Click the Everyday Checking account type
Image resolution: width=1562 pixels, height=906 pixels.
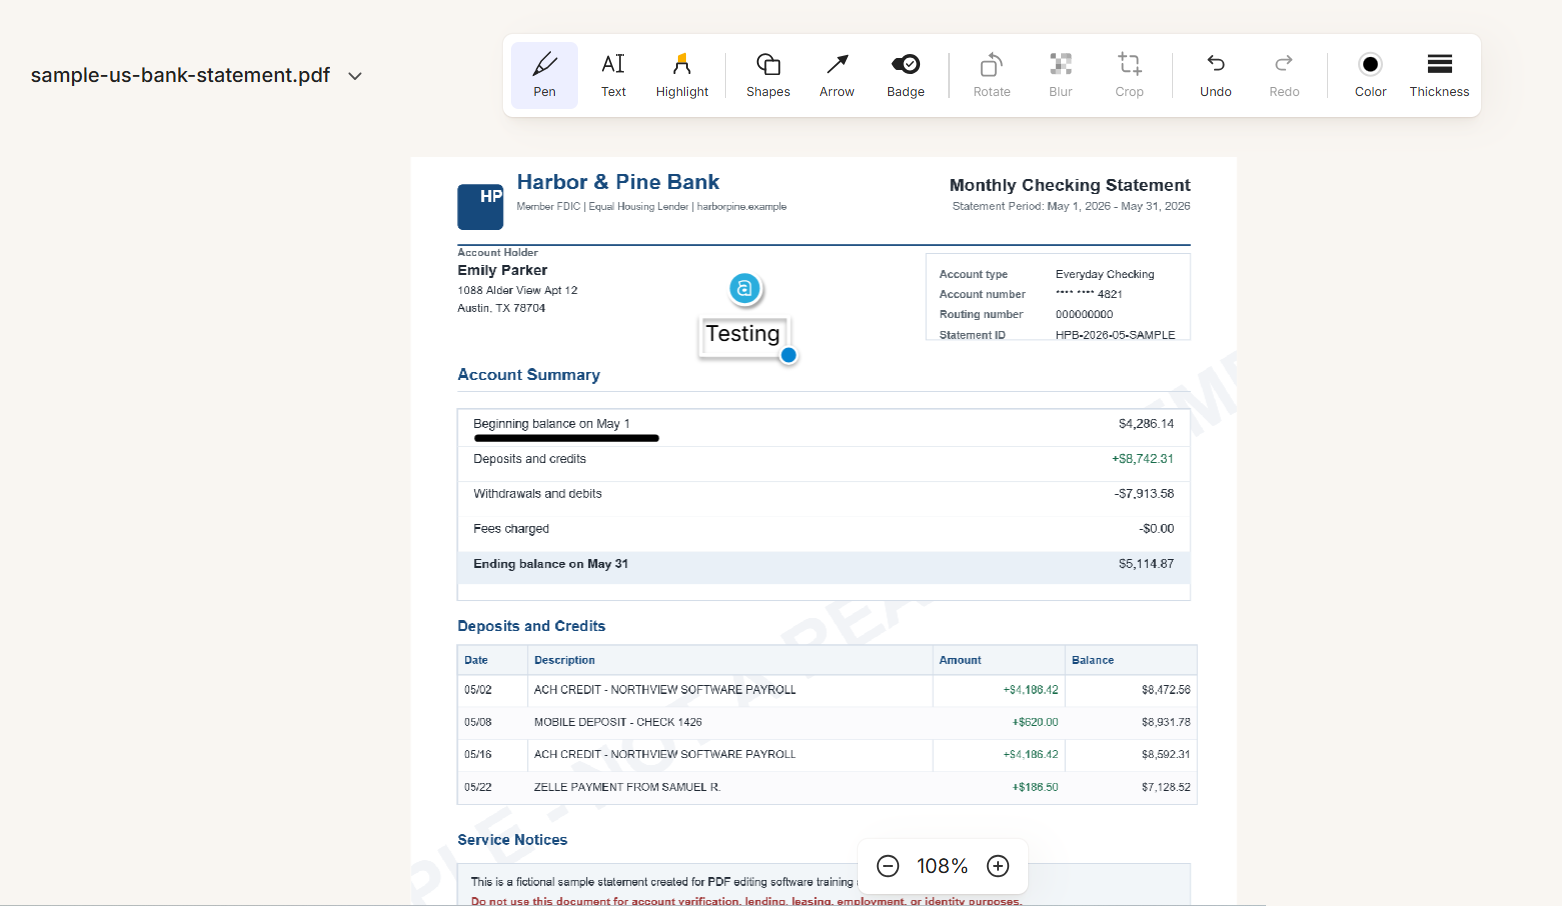(1105, 274)
